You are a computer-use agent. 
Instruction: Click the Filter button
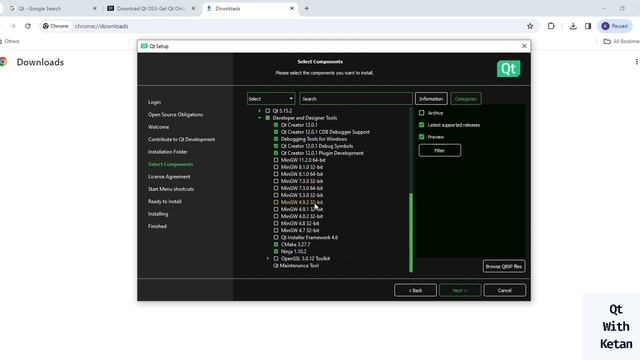440,151
